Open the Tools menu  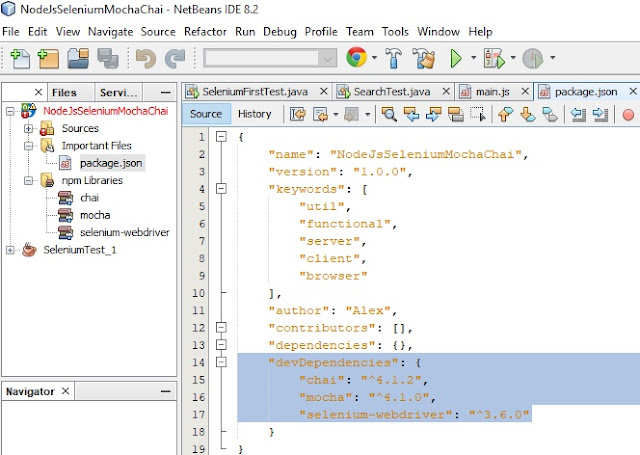[x=395, y=32]
